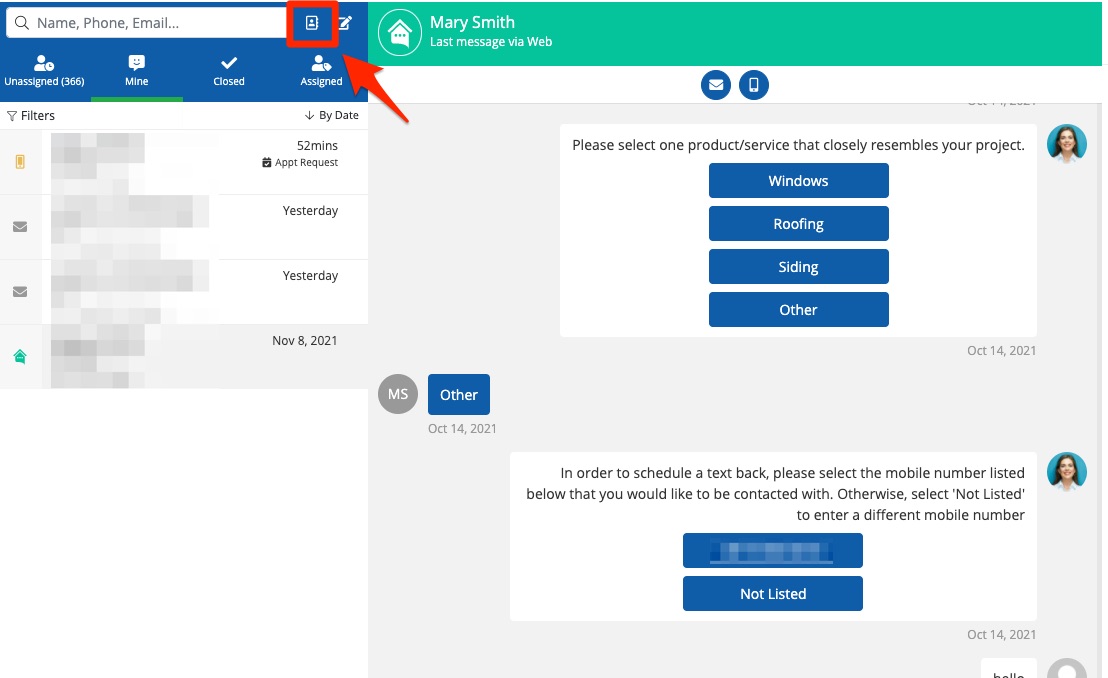Click the agent avatar beside product selection message
The height and width of the screenshot is (678, 1108).
tap(1066, 144)
